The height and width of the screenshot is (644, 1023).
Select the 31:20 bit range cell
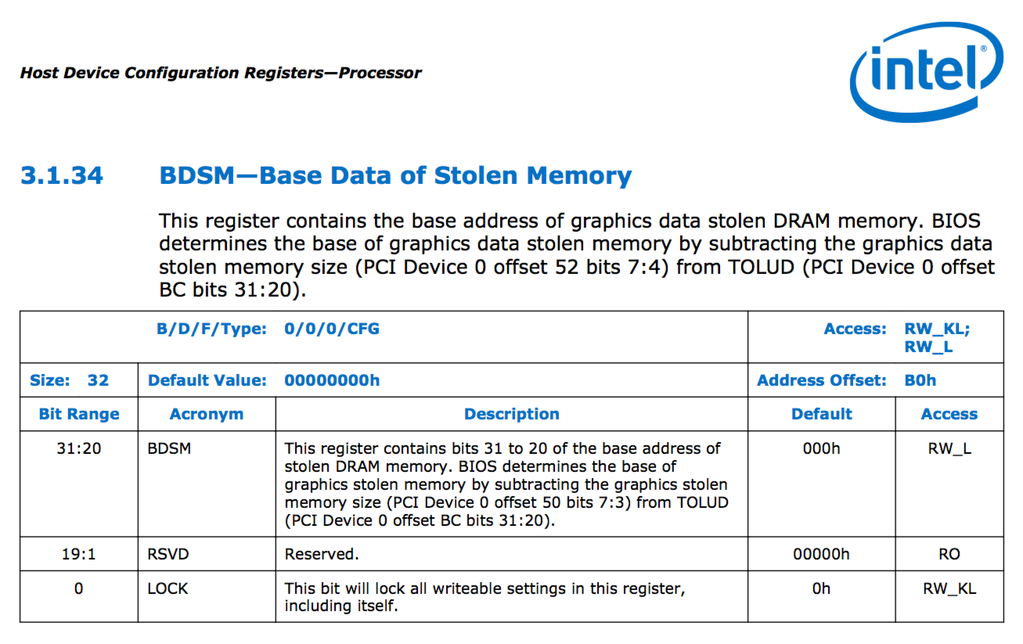pyautogui.click(x=79, y=449)
